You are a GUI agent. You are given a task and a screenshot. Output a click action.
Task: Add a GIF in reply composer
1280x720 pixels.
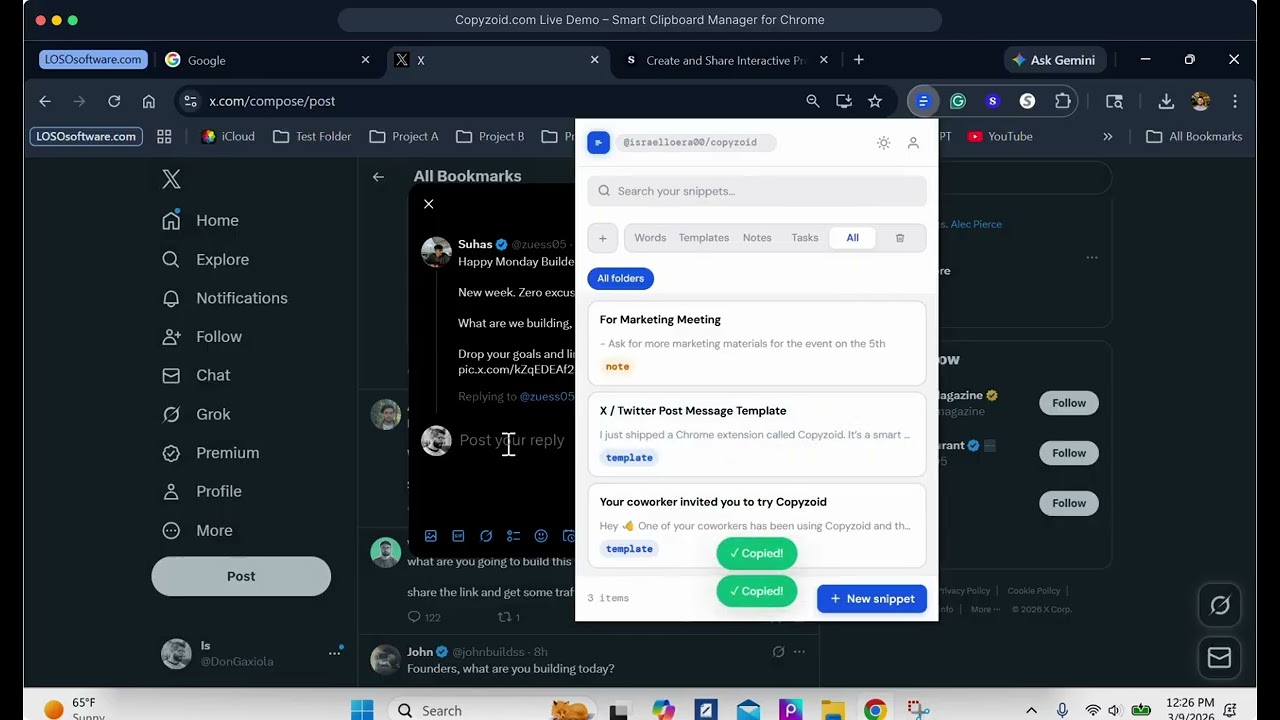(x=458, y=536)
